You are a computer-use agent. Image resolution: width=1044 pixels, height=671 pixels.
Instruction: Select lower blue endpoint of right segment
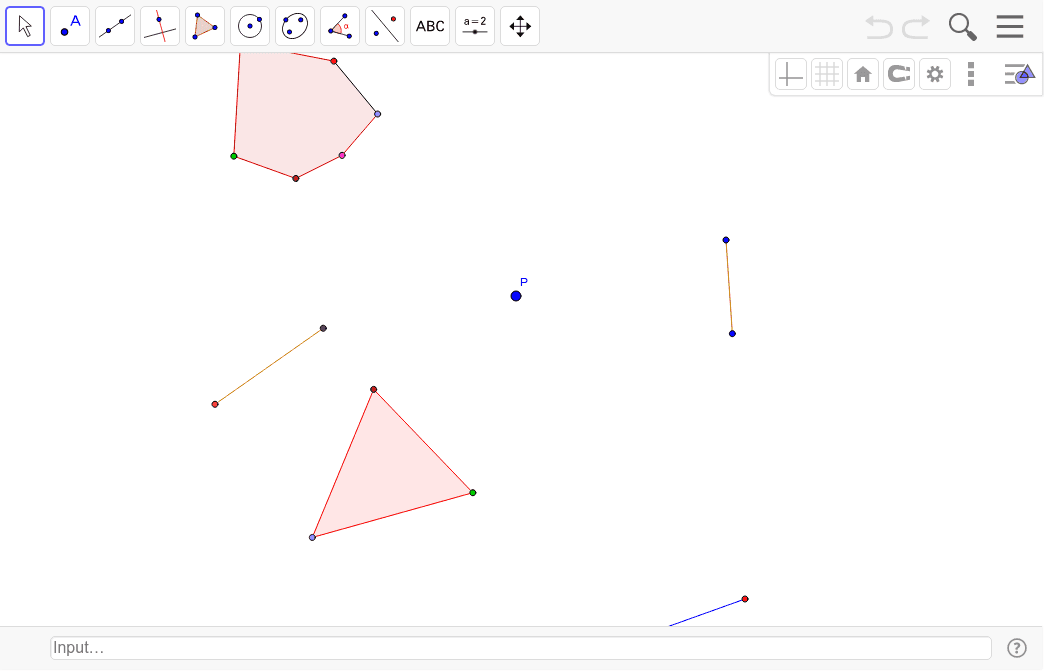[x=732, y=334]
